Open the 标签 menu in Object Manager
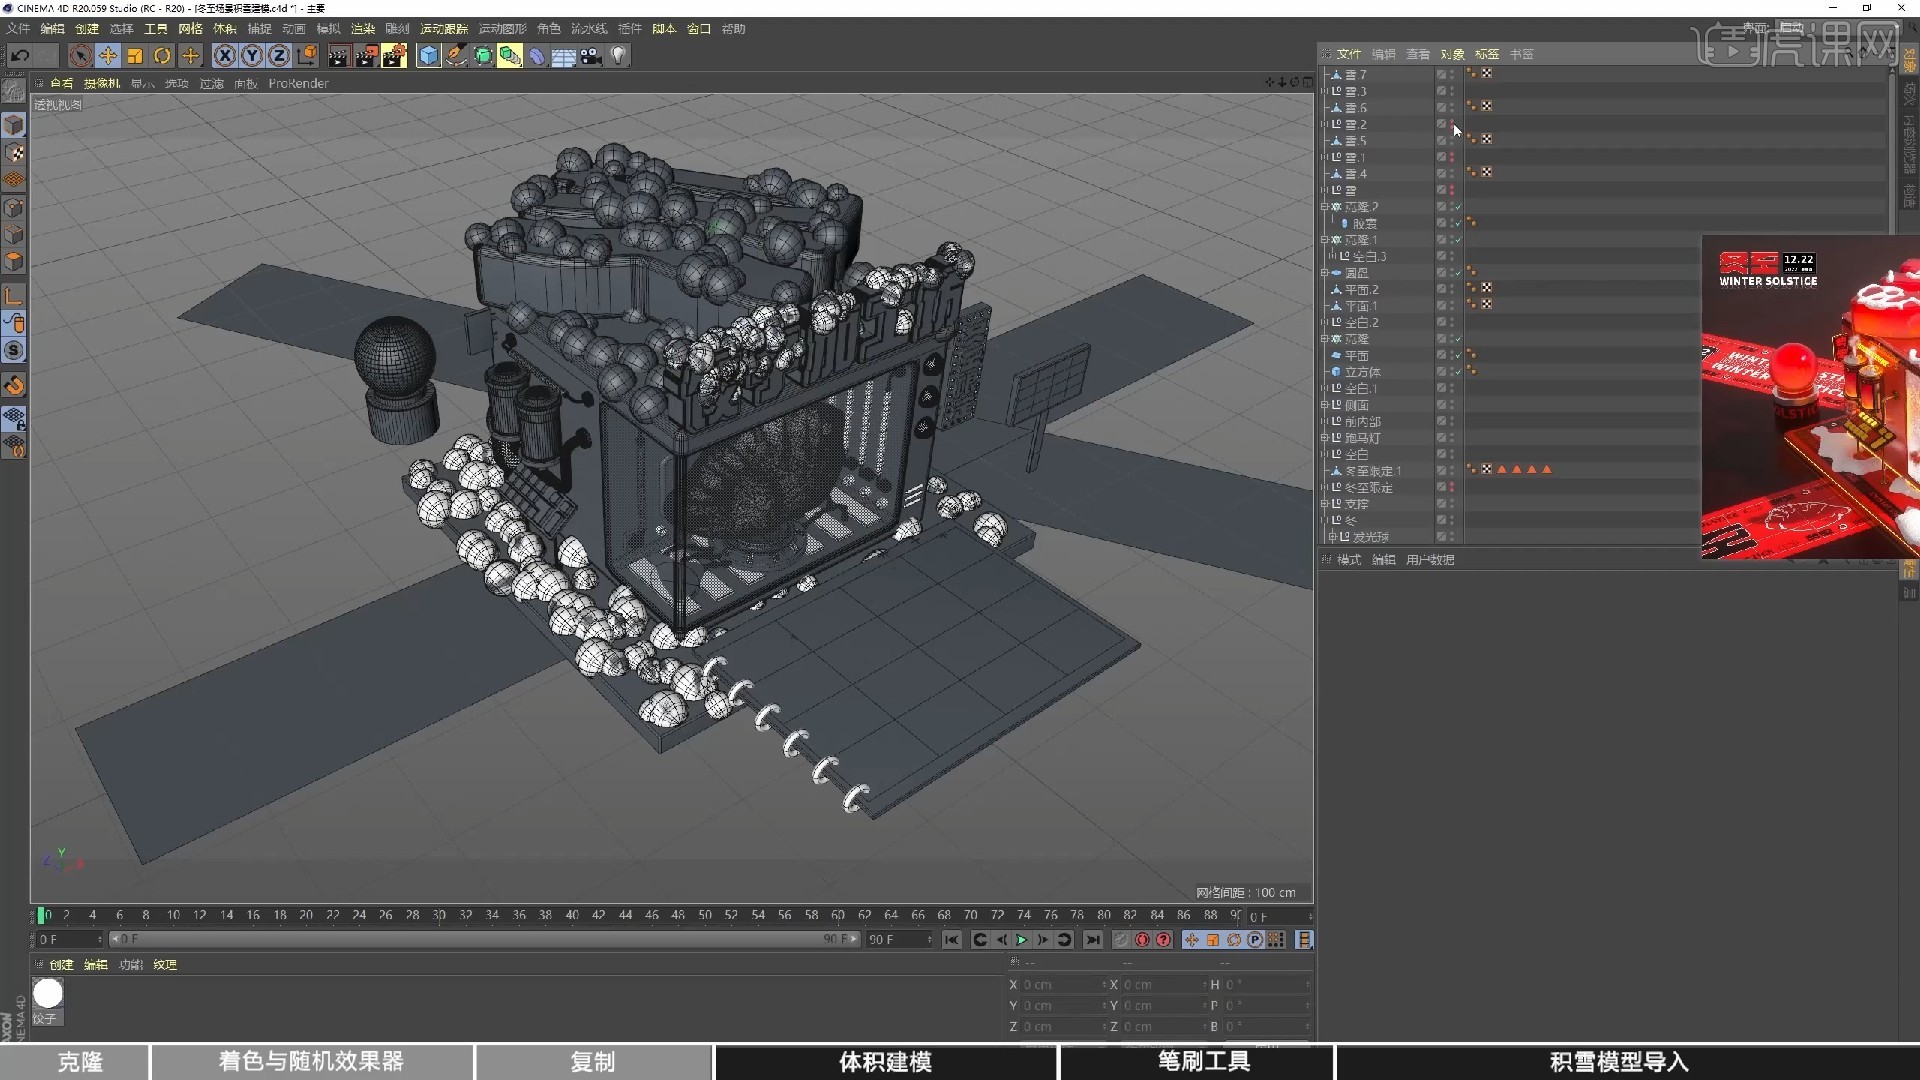The height and width of the screenshot is (1080, 1920). coord(1487,54)
